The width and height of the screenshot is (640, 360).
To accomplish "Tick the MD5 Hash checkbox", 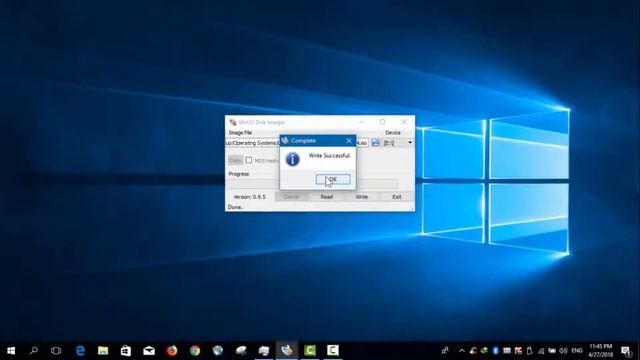I will point(249,160).
